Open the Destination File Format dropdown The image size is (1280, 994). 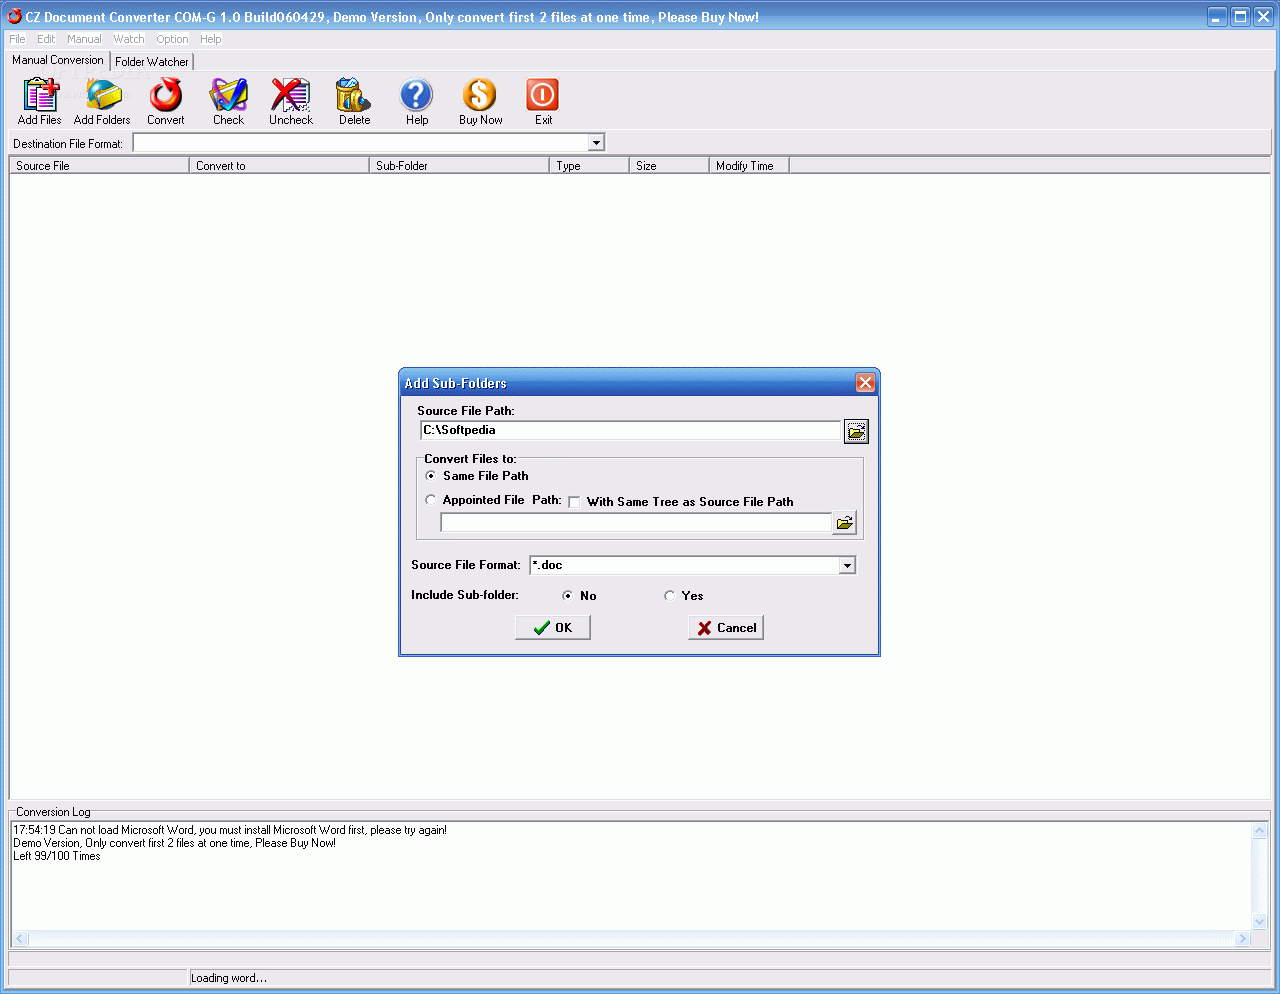596,143
